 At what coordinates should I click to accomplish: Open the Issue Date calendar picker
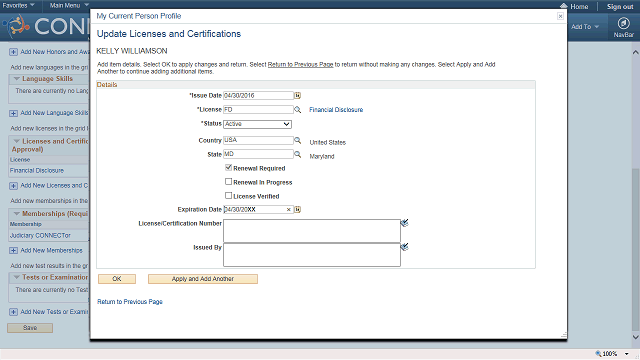(298, 96)
